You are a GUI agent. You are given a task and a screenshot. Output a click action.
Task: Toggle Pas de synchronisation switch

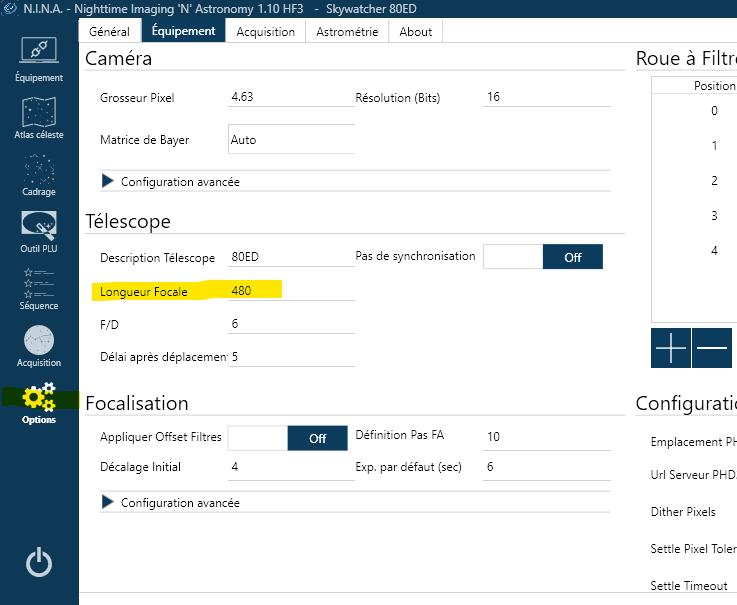(x=543, y=257)
